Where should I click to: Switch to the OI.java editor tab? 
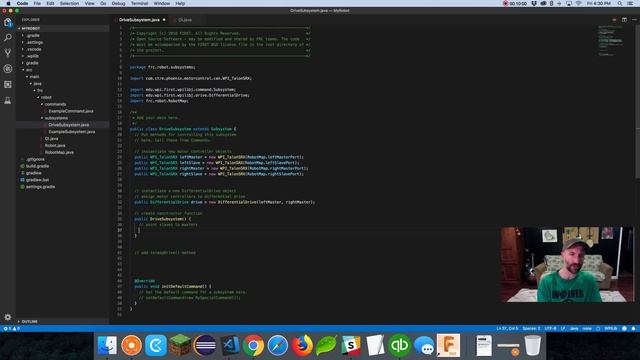coord(184,20)
